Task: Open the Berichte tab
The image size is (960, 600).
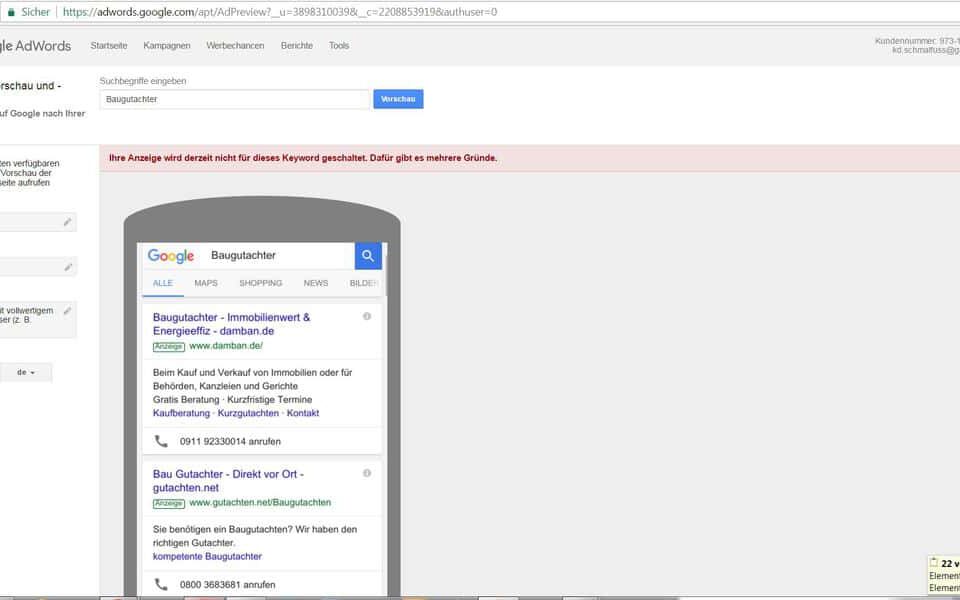Action: (297, 46)
